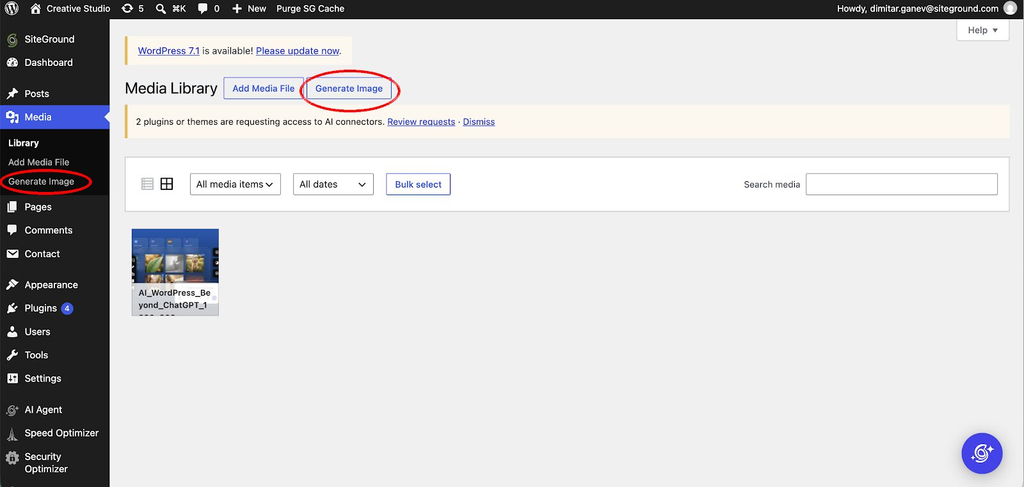Click the Add Media File button

(263, 88)
